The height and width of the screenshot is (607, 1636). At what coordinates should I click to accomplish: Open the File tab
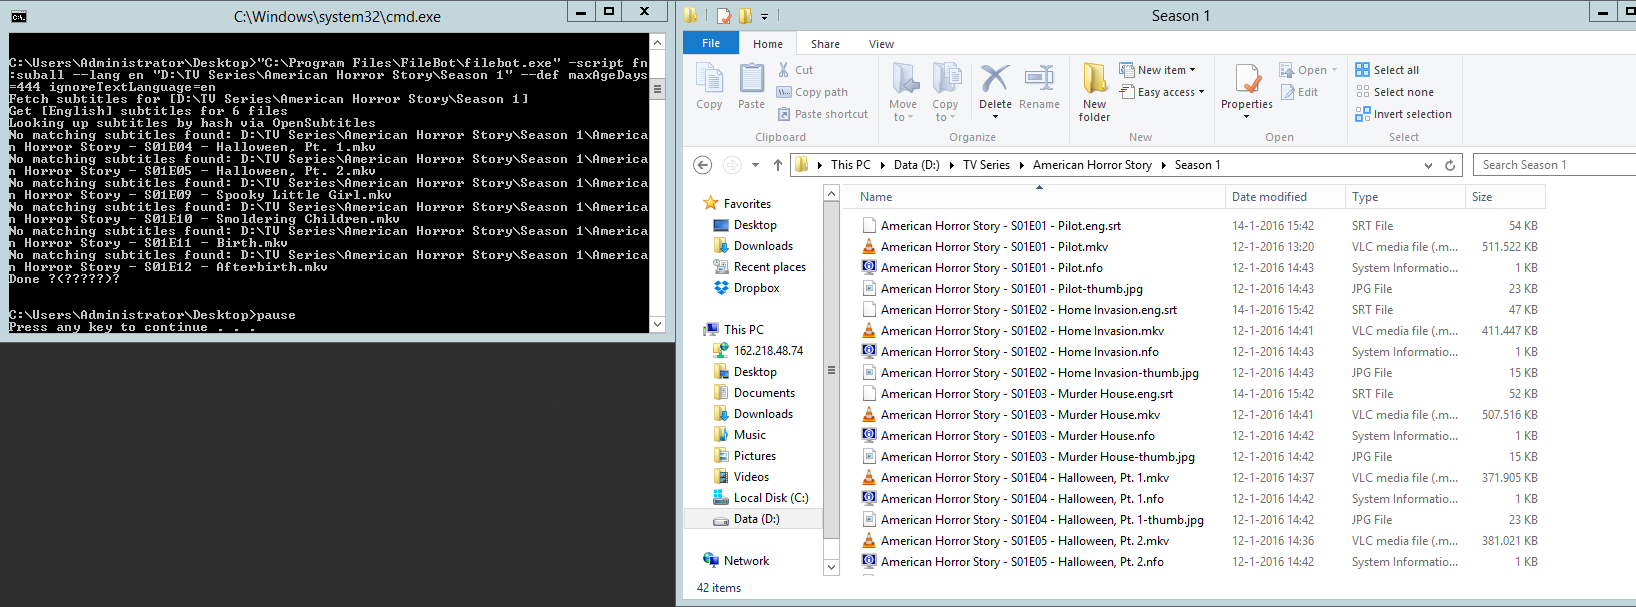(711, 43)
